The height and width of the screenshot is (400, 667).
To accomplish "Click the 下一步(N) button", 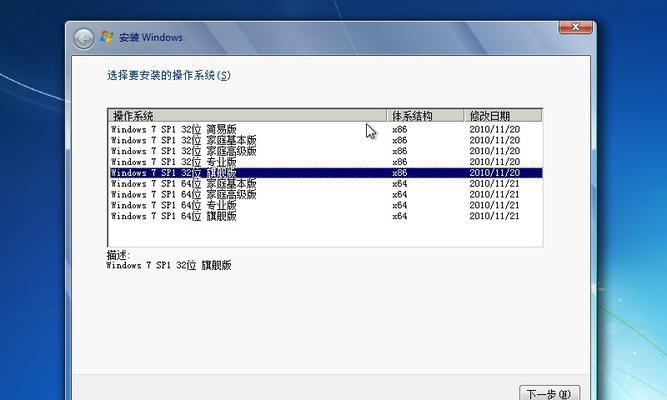I will coord(549,394).
